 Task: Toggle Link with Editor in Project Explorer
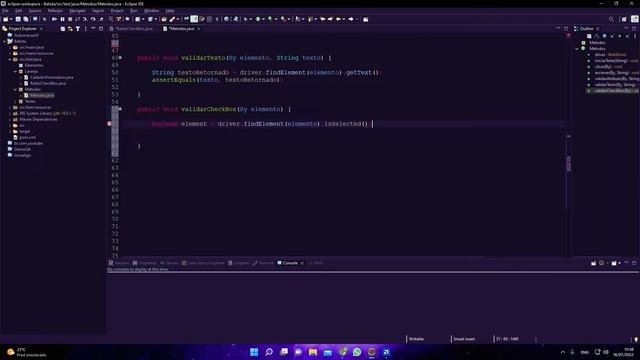point(70,29)
